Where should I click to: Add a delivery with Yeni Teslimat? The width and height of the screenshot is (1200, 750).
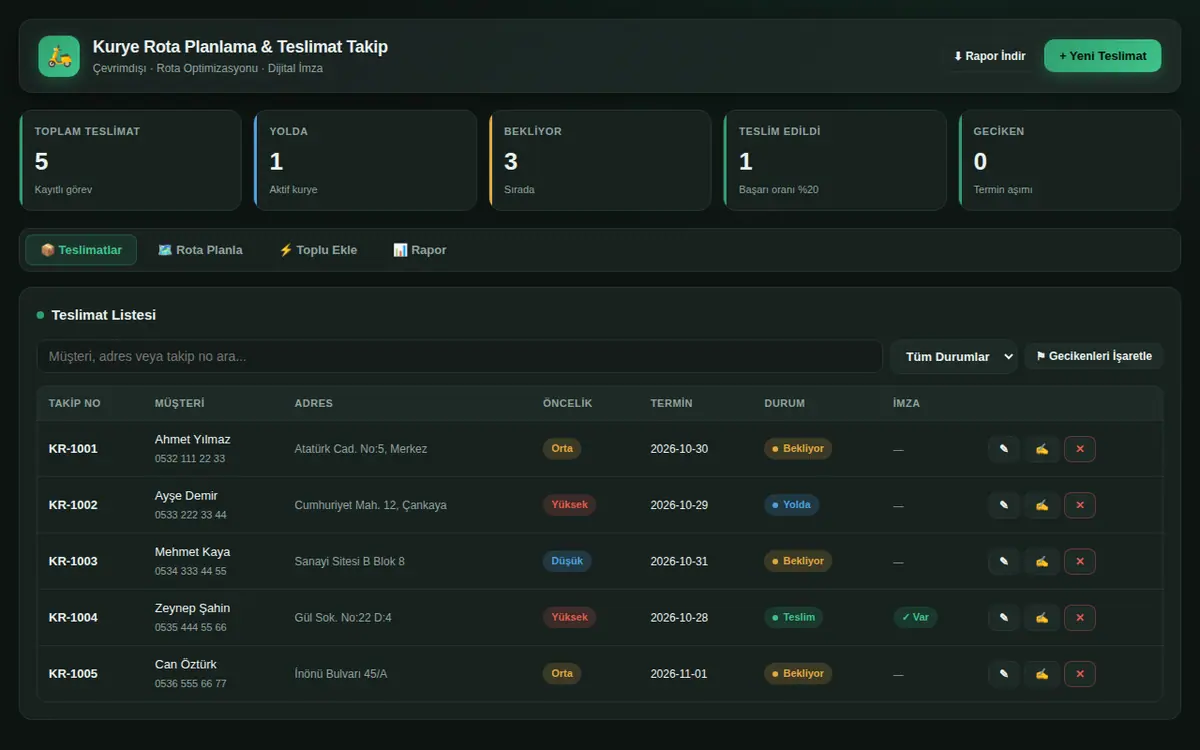(x=1102, y=56)
